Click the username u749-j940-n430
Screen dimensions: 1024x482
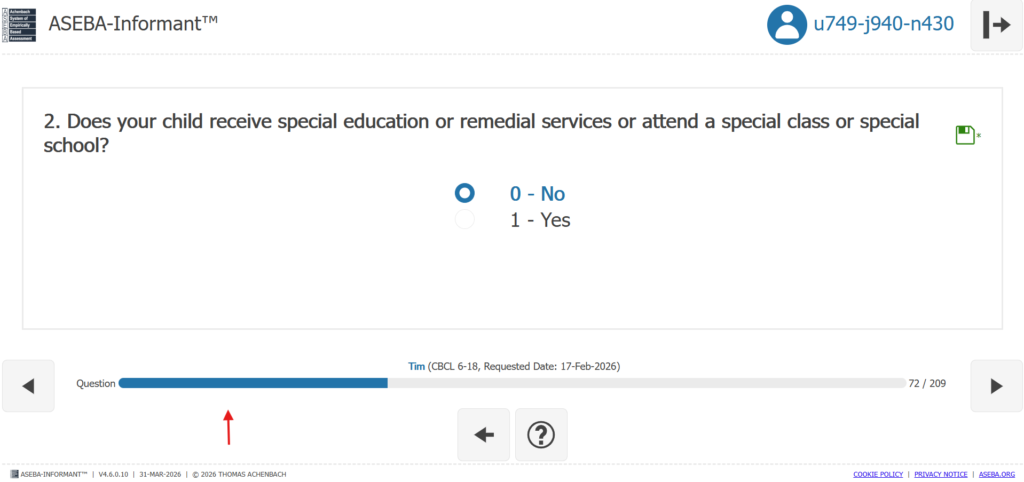(883, 24)
